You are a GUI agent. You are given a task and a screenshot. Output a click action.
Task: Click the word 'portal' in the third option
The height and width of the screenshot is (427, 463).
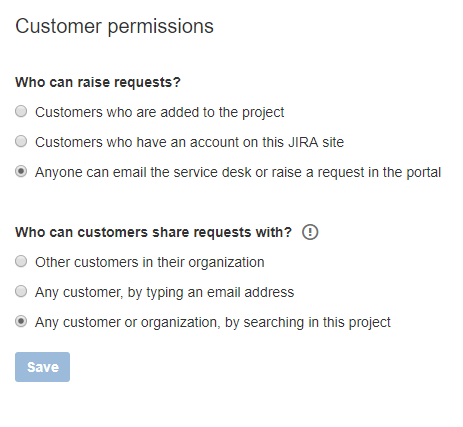point(424,173)
